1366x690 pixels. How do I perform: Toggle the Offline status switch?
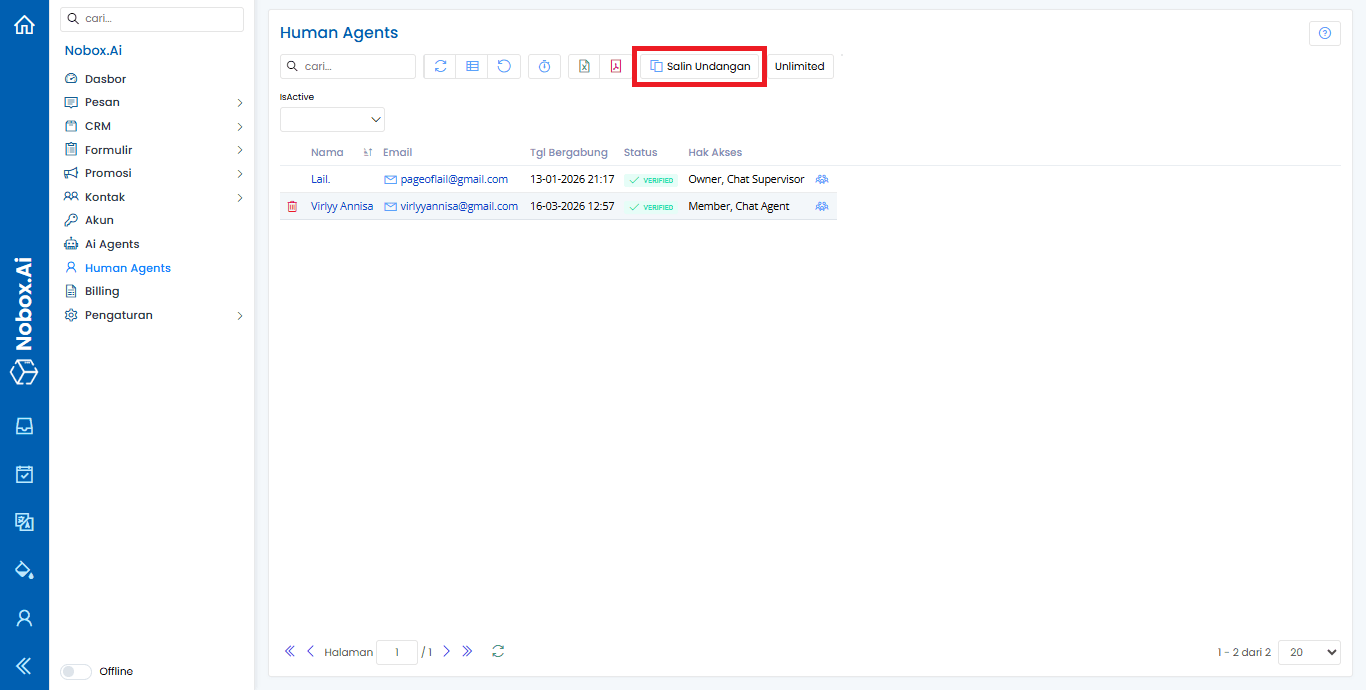(76, 672)
